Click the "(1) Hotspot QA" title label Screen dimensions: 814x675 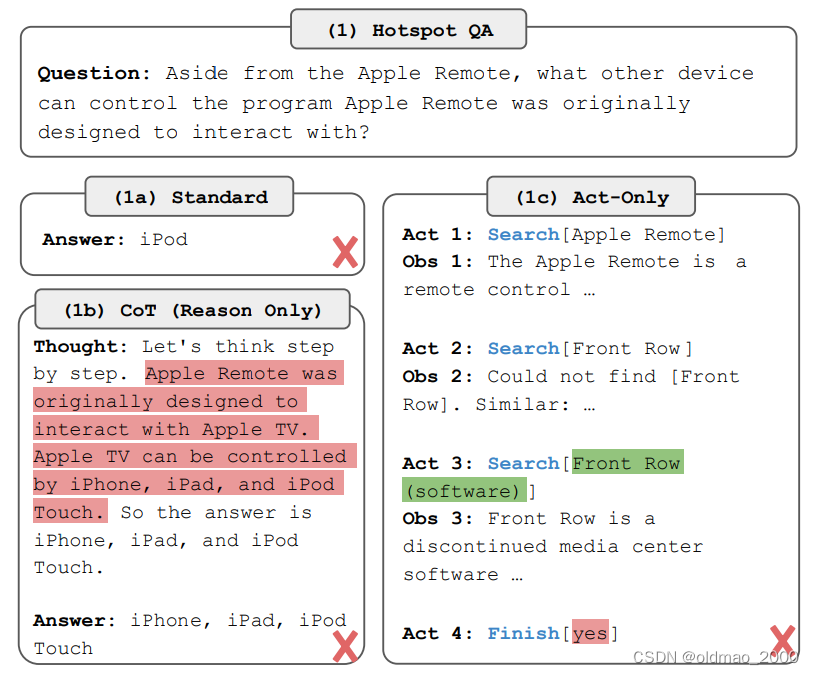[409, 30]
